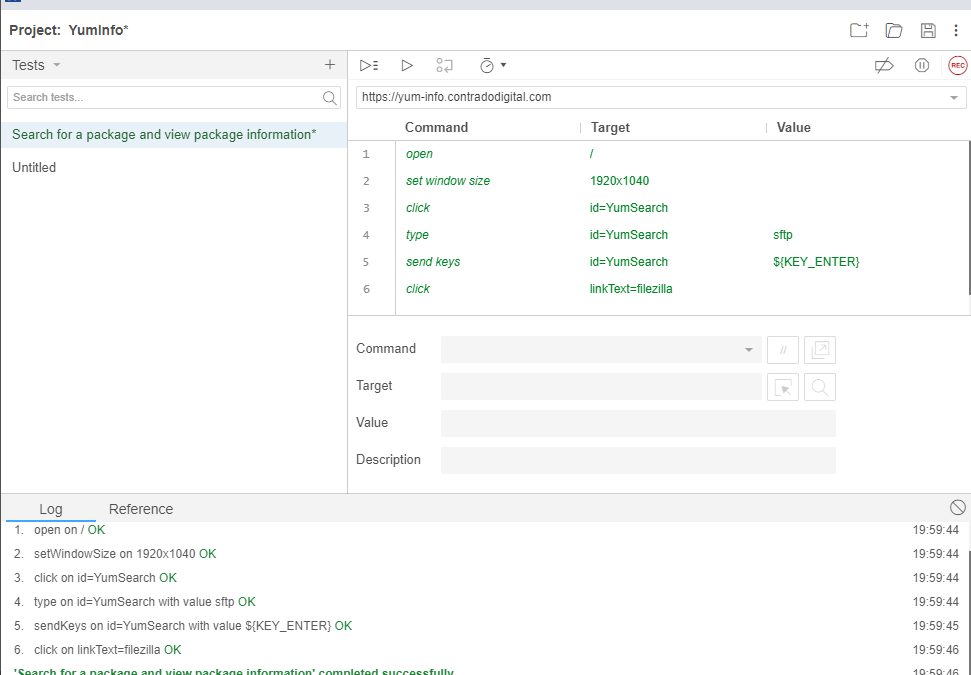Clear the log icon
Screen dimensions: 971x675
tap(957, 508)
